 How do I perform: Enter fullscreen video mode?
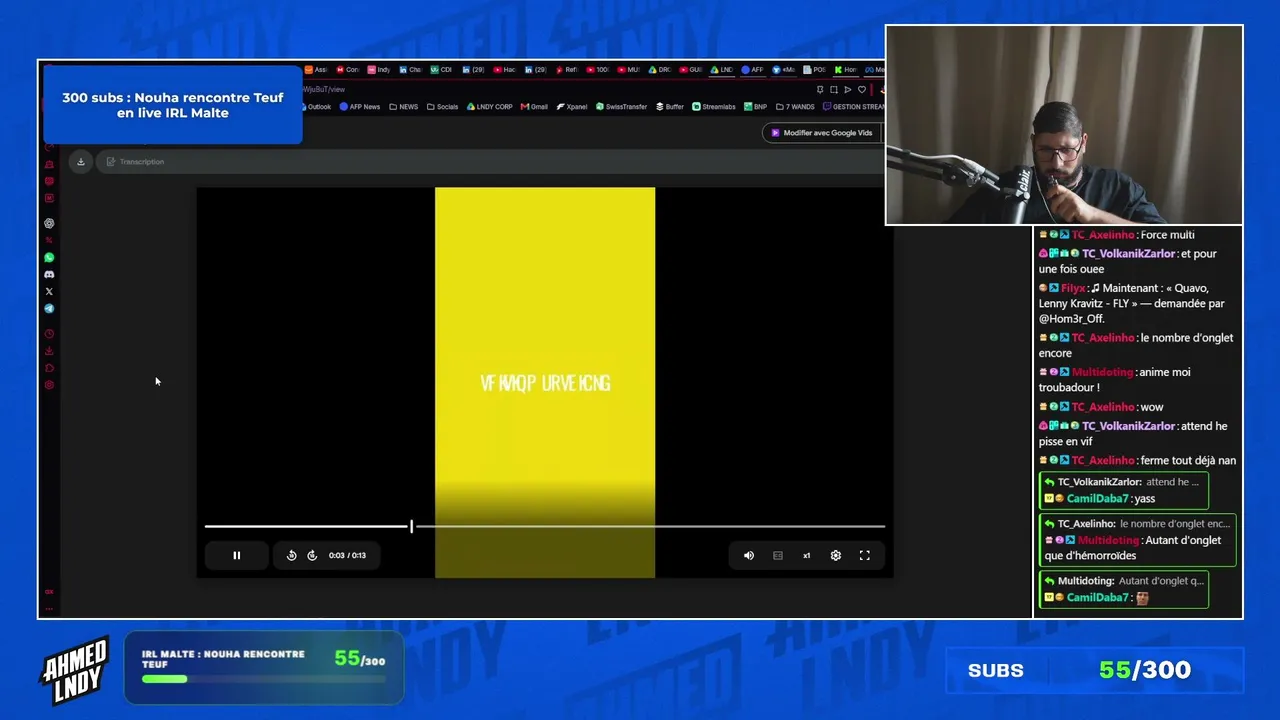pos(865,555)
